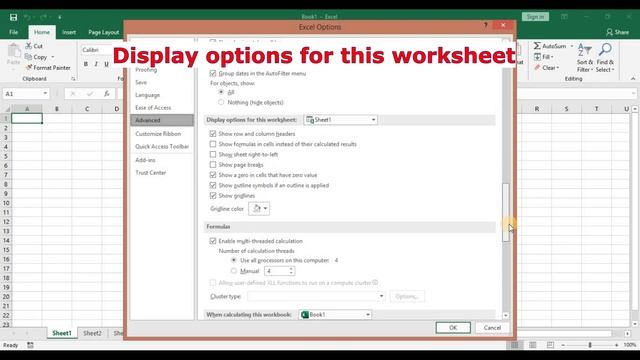
Task: Select Advanced category in options list
Action: [x=162, y=120]
